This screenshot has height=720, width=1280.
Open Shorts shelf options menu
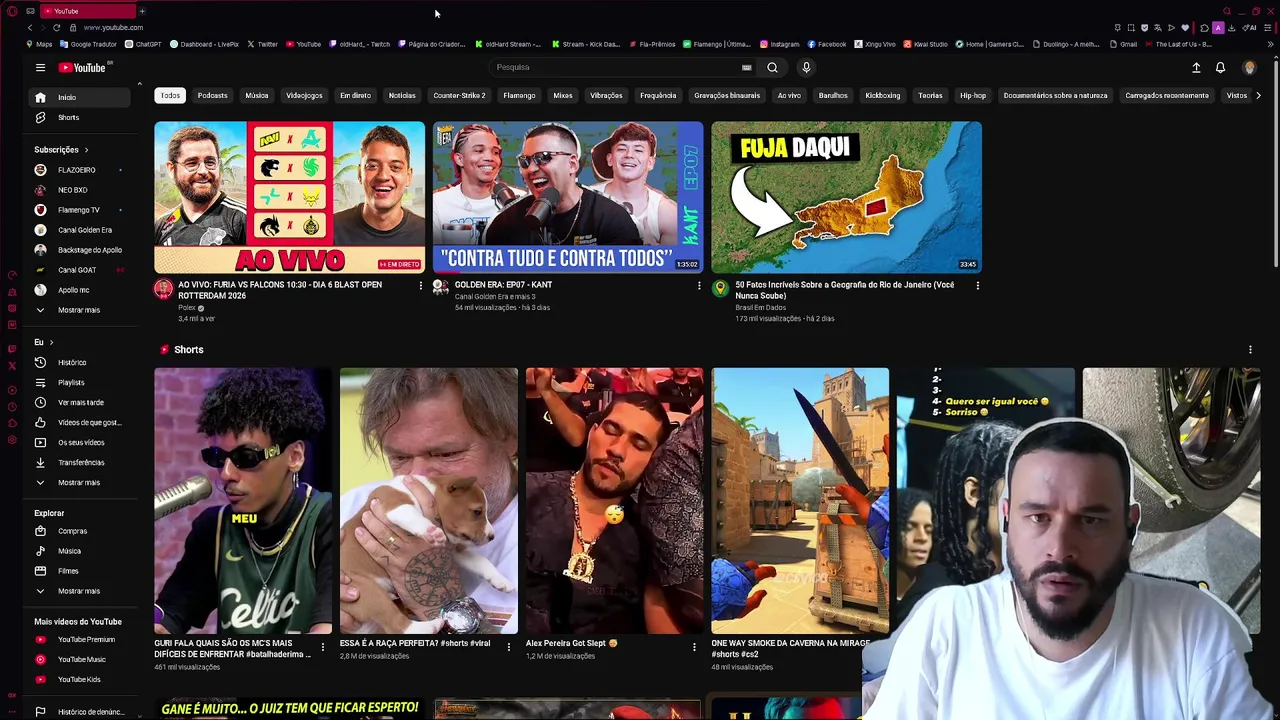1250,350
